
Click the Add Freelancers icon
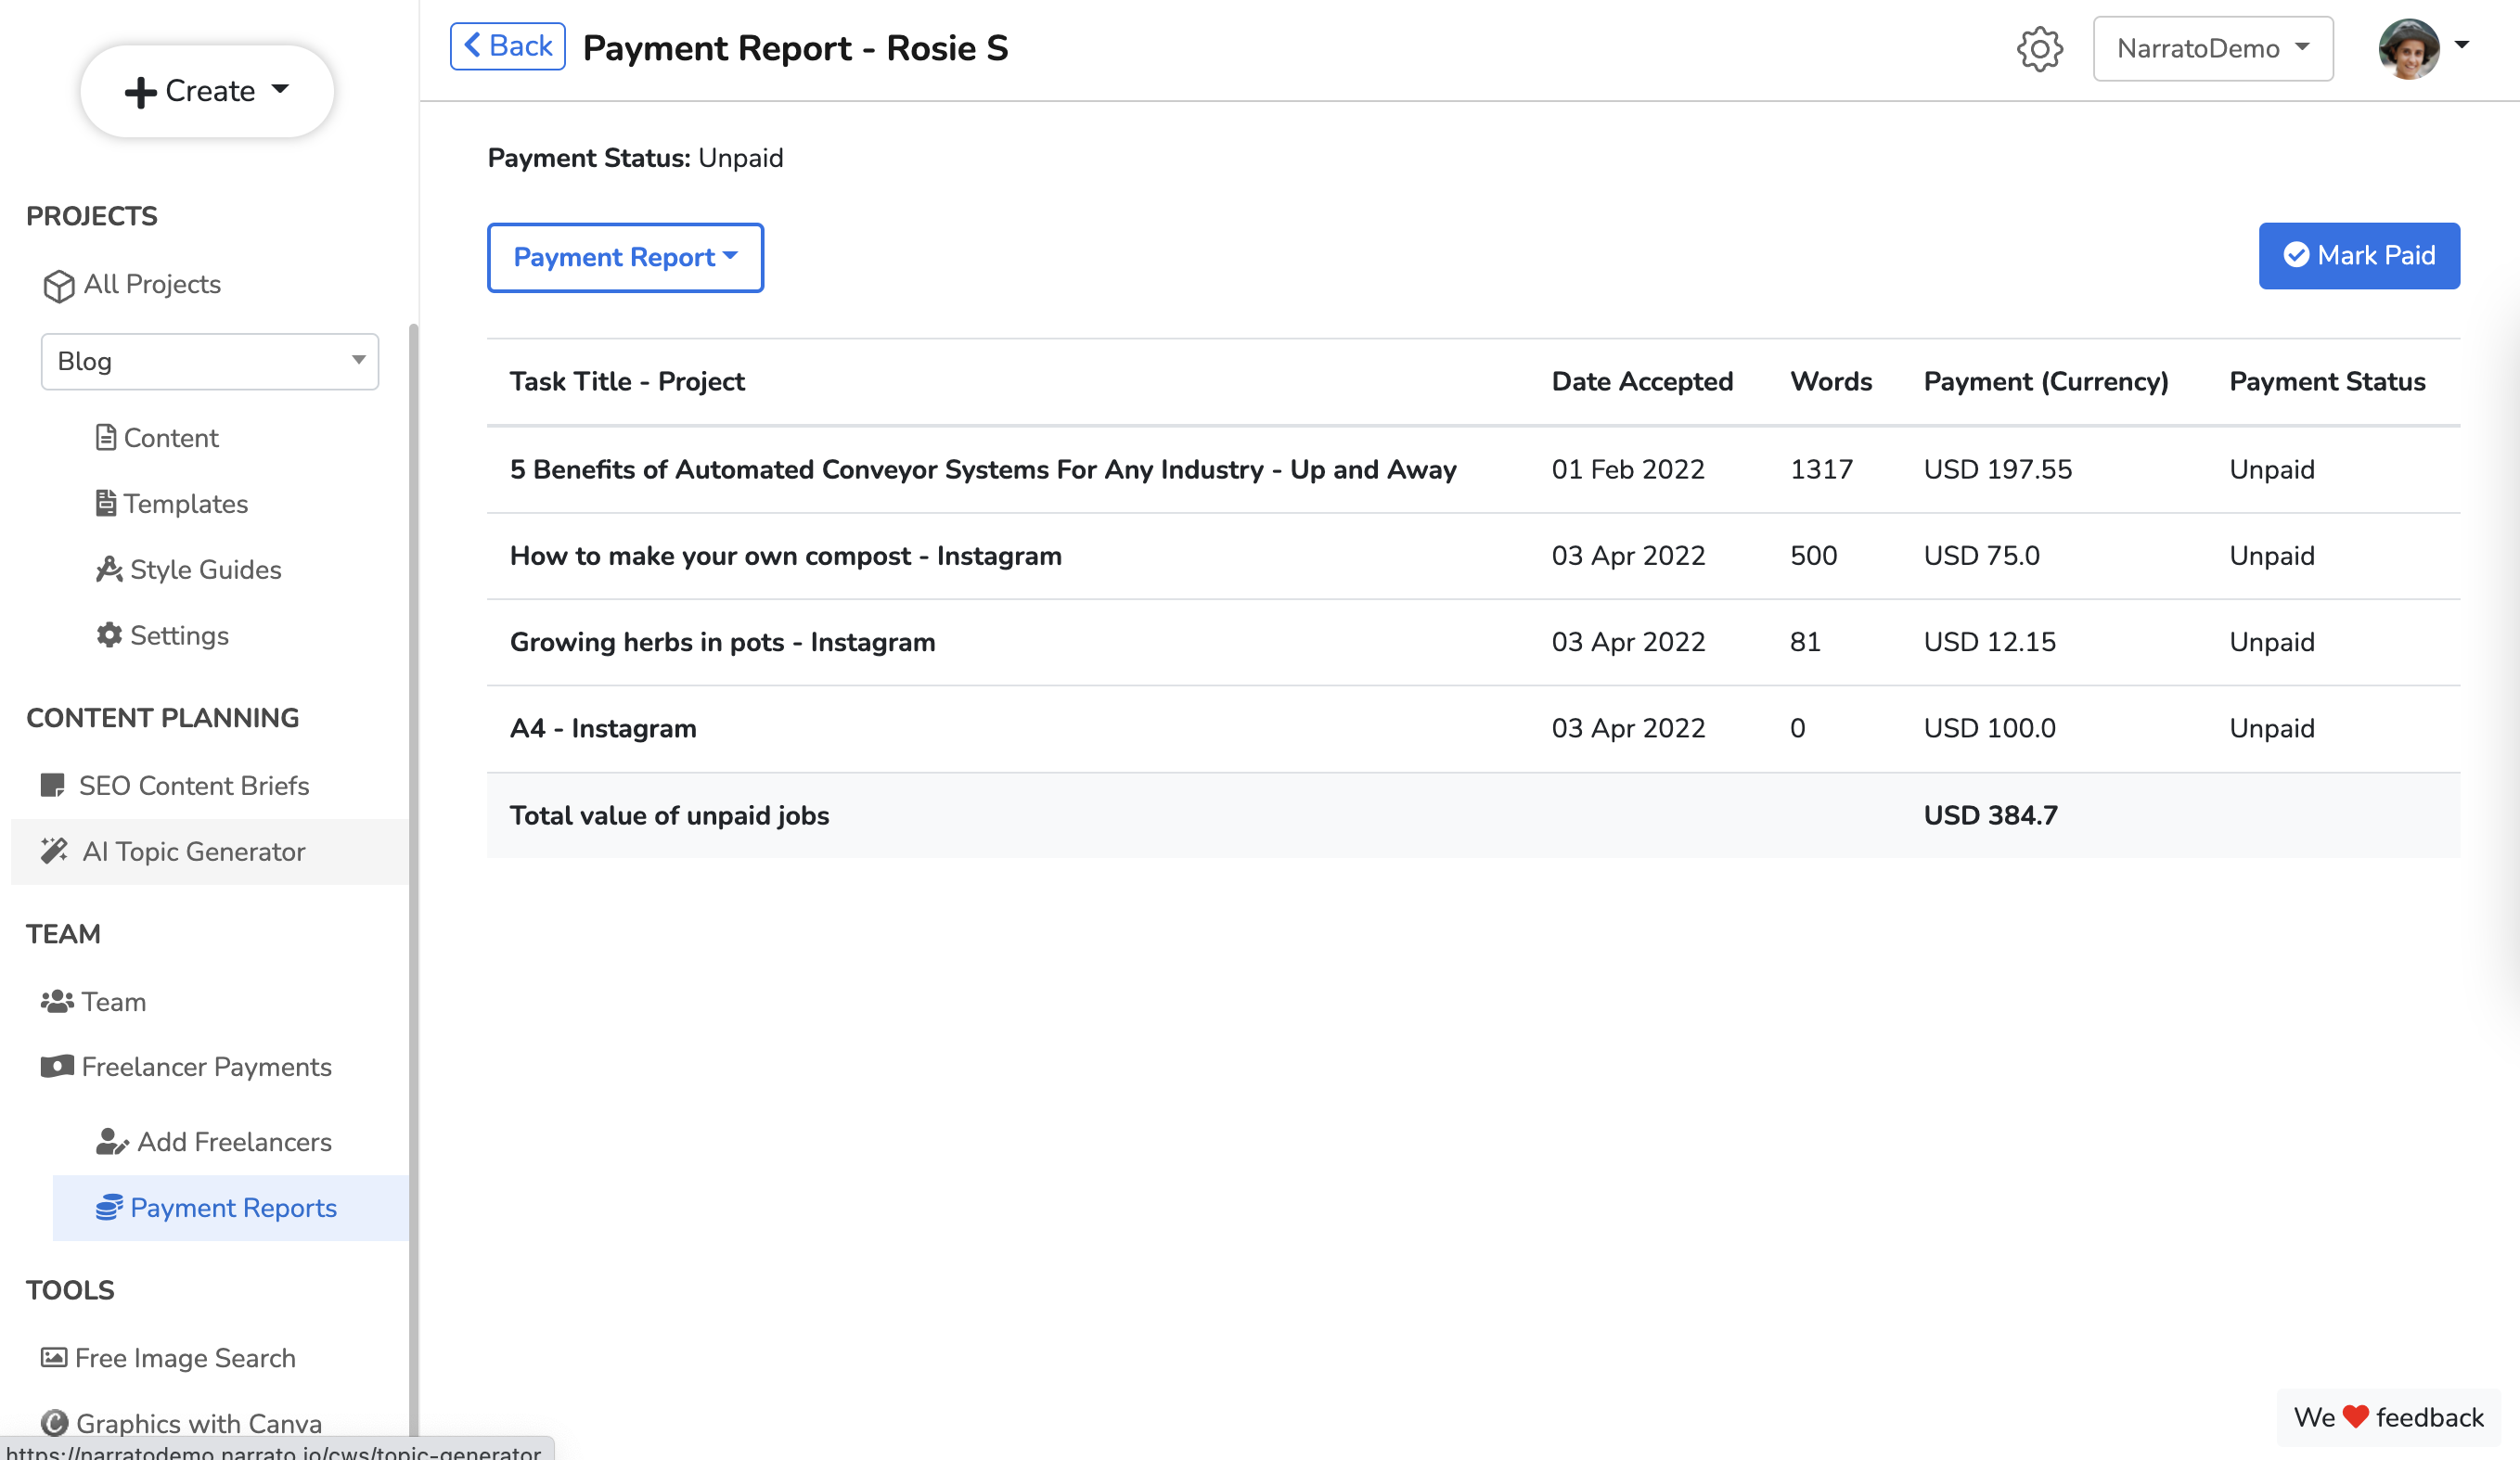click(113, 1141)
